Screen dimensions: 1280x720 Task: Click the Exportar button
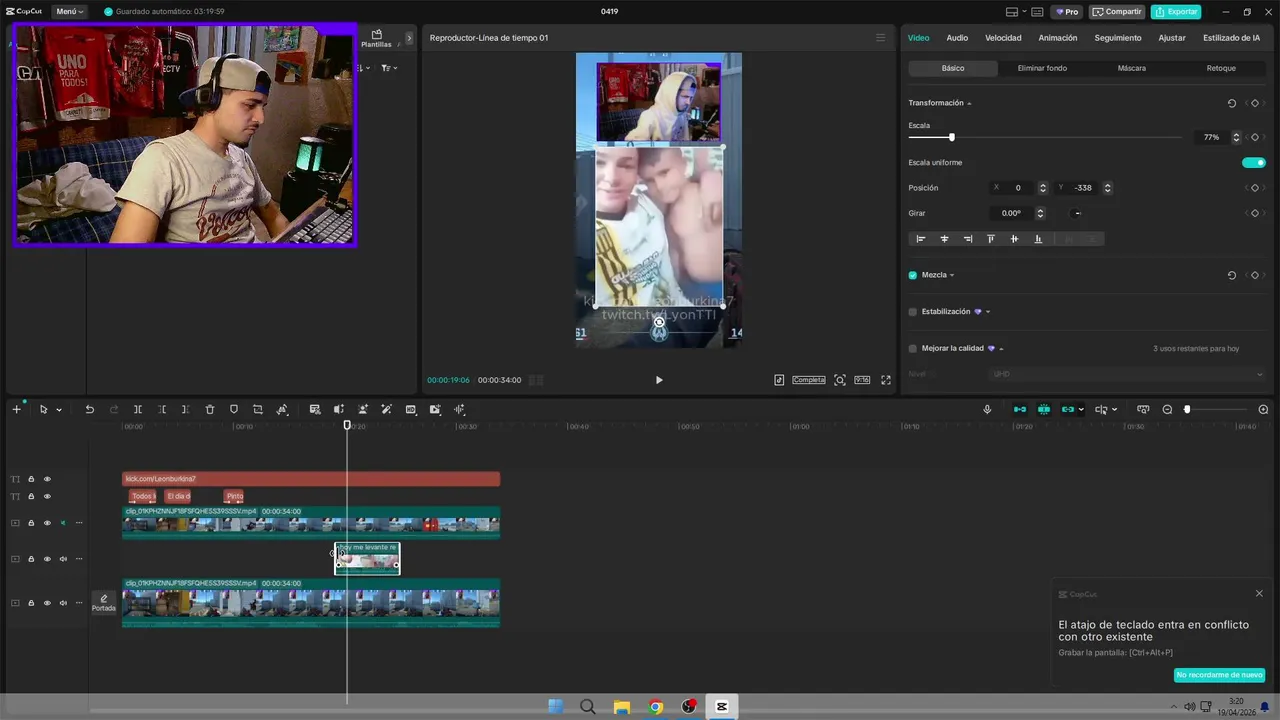[1176, 12]
